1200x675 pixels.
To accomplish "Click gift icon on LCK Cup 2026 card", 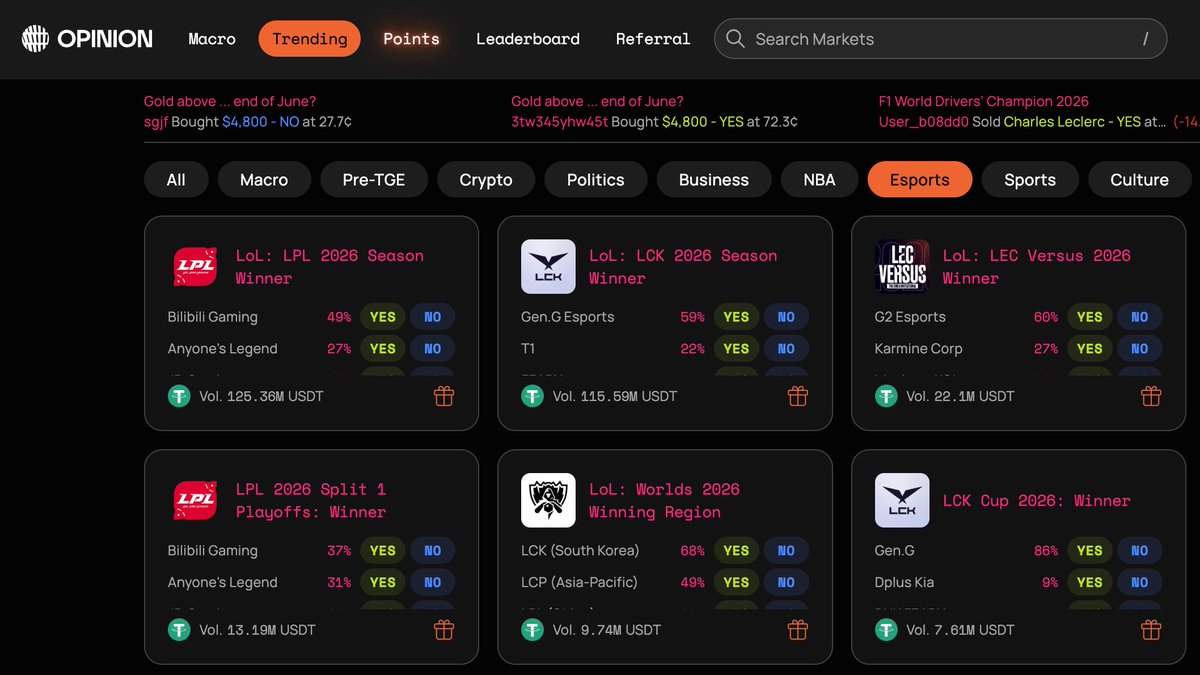I will pos(1151,630).
